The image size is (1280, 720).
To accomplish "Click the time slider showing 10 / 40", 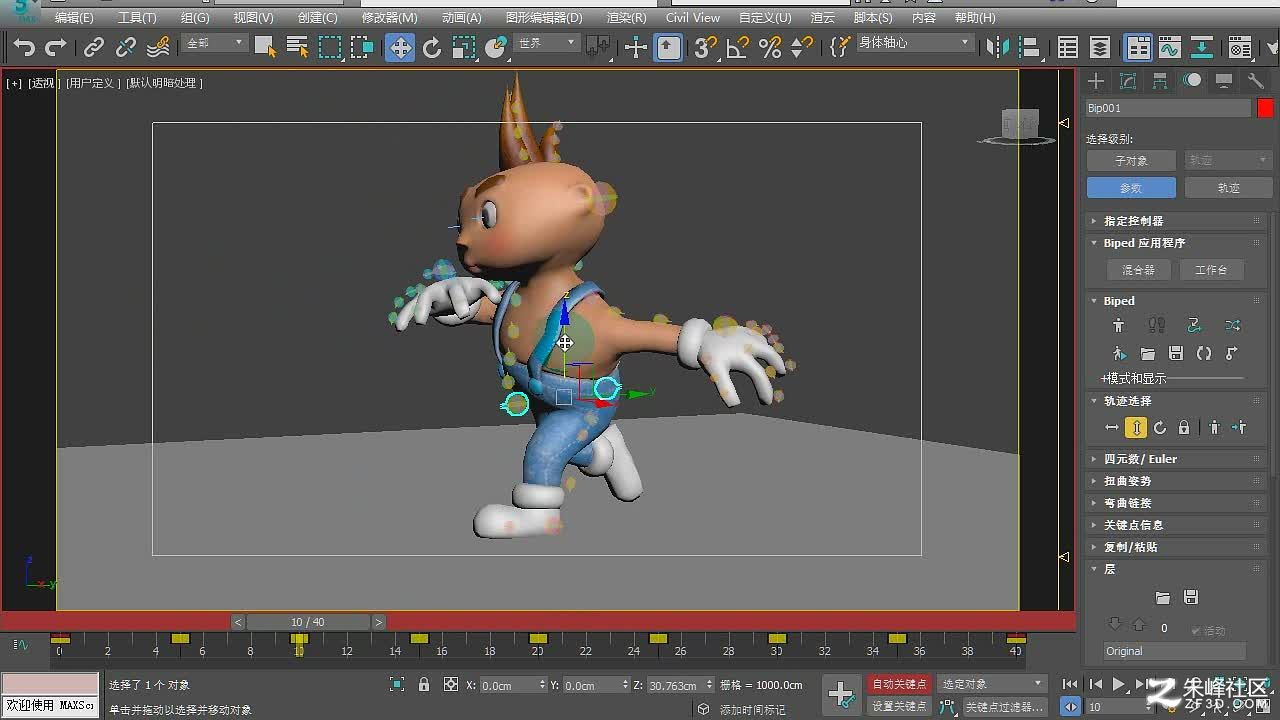I will (x=308, y=622).
